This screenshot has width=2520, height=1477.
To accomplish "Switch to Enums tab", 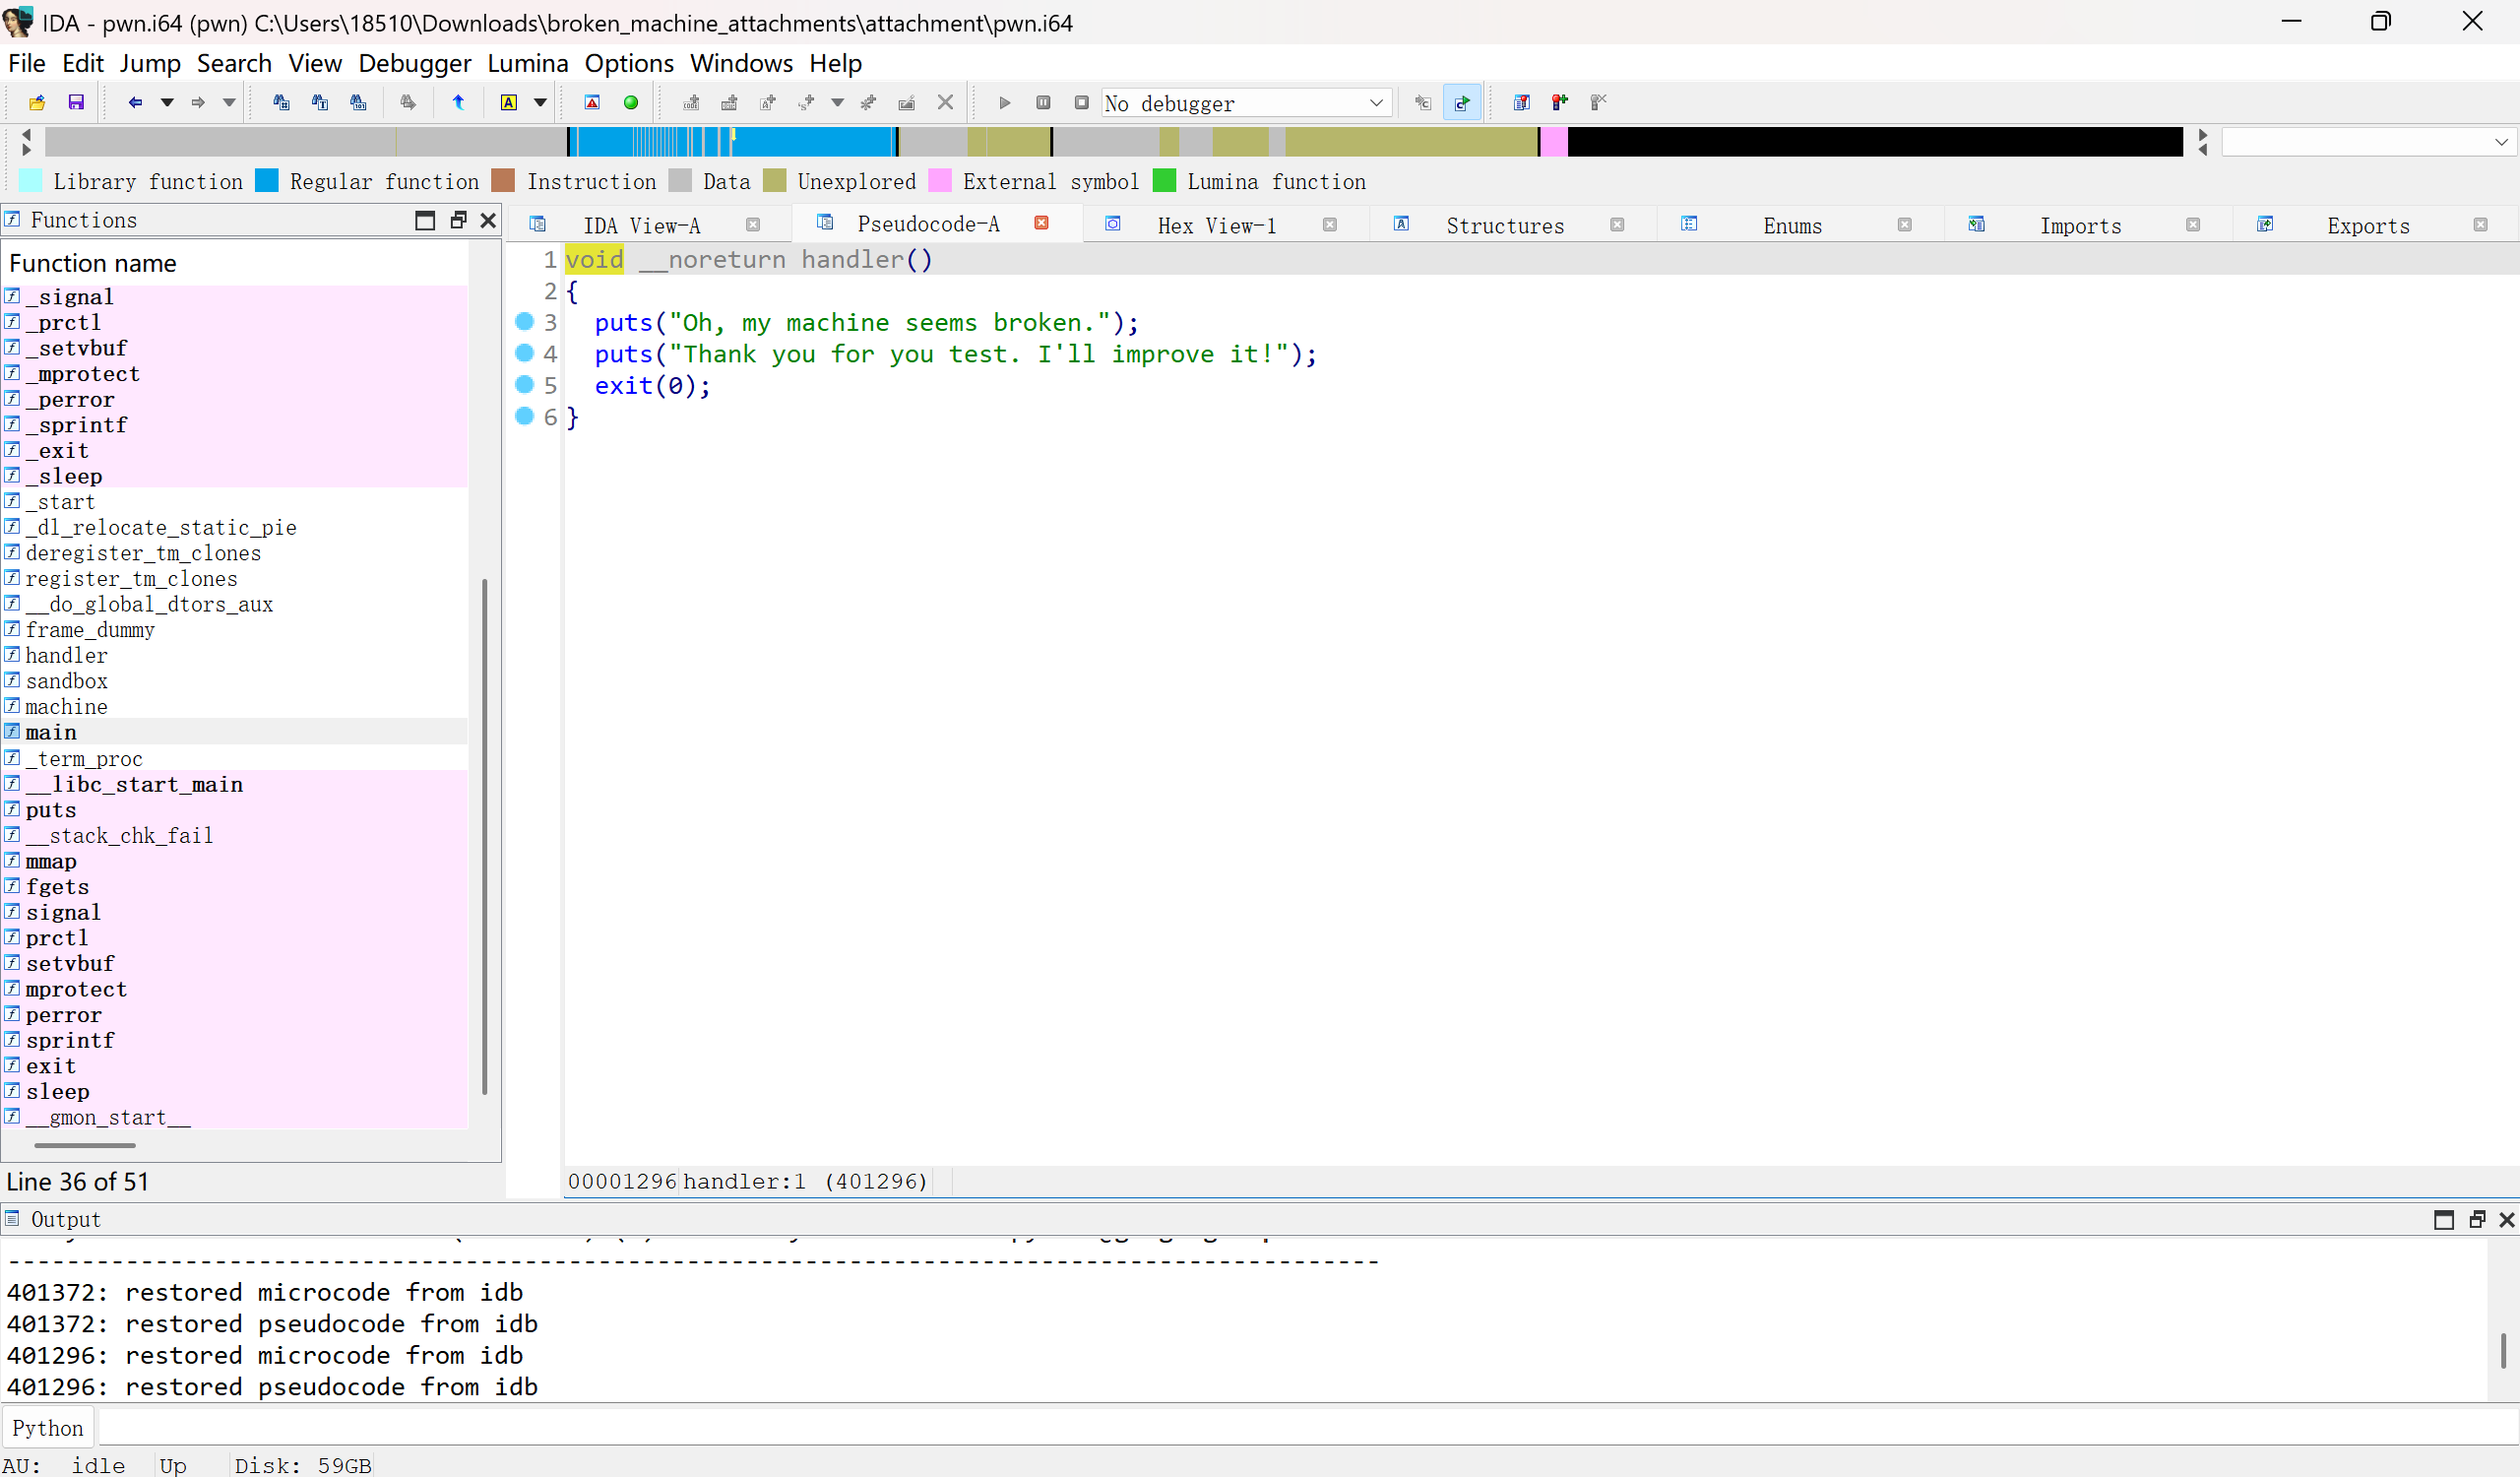I will 1792,225.
